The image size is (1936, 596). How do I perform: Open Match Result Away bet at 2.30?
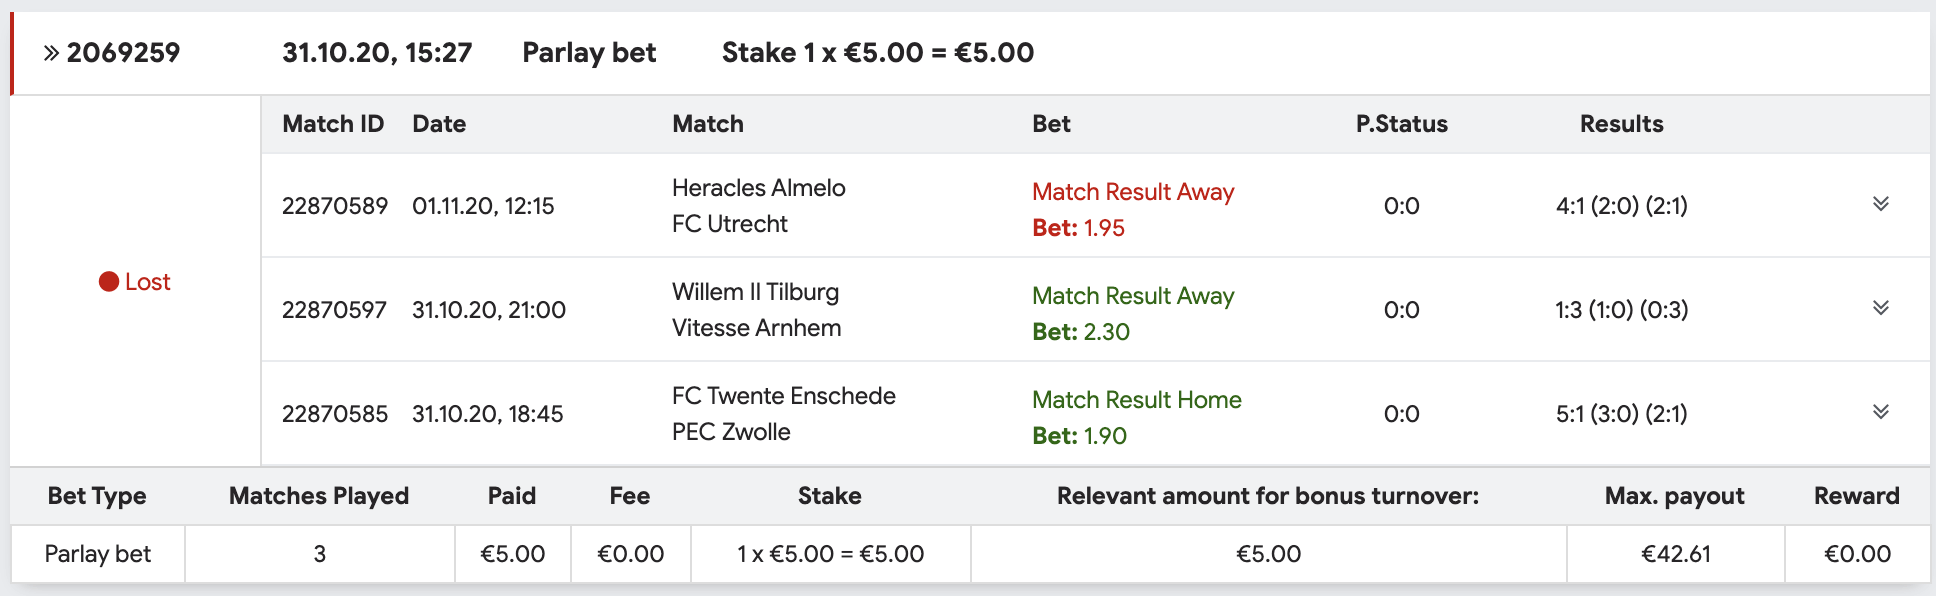[1133, 314]
